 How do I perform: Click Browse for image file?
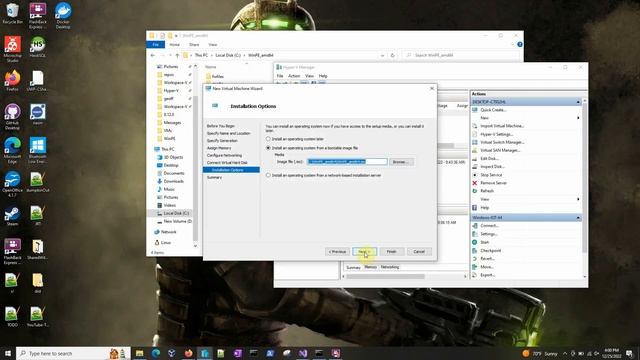401,162
